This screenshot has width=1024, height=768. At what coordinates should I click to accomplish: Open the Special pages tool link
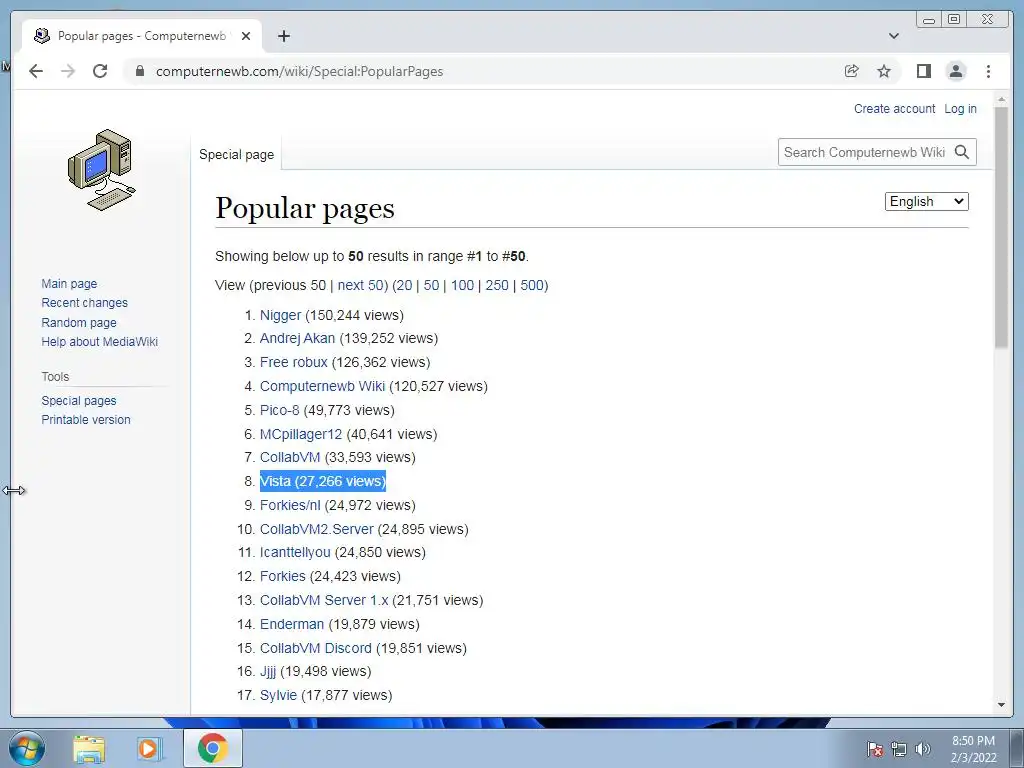tap(78, 400)
